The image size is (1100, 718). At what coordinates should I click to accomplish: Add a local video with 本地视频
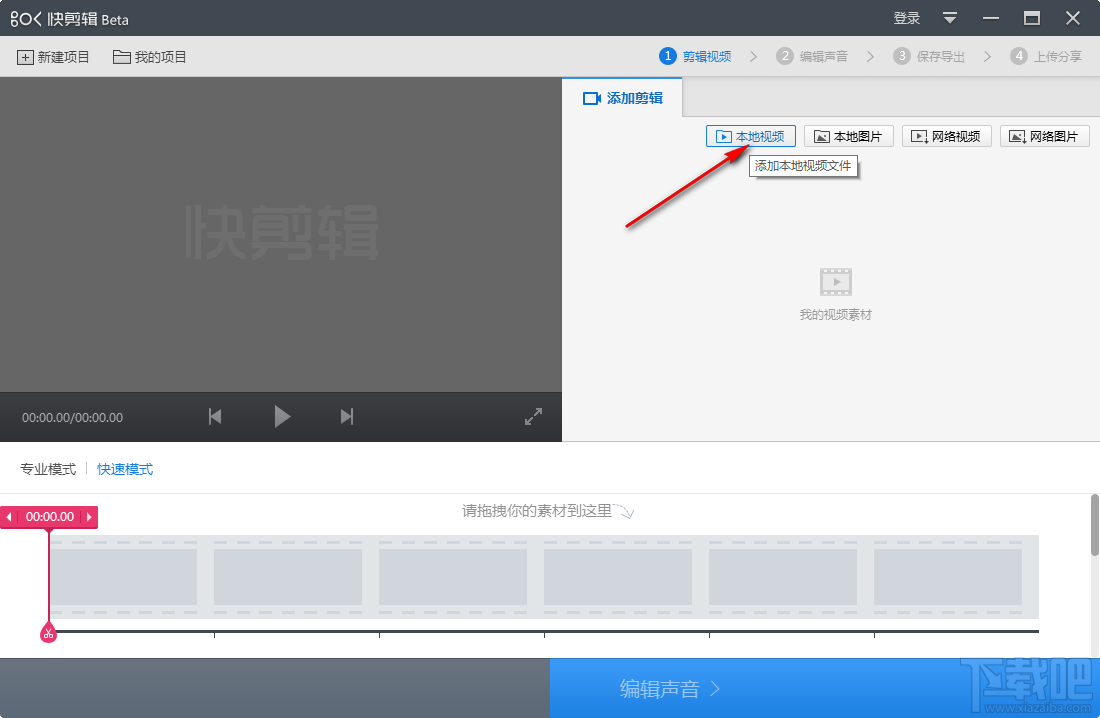coord(750,136)
